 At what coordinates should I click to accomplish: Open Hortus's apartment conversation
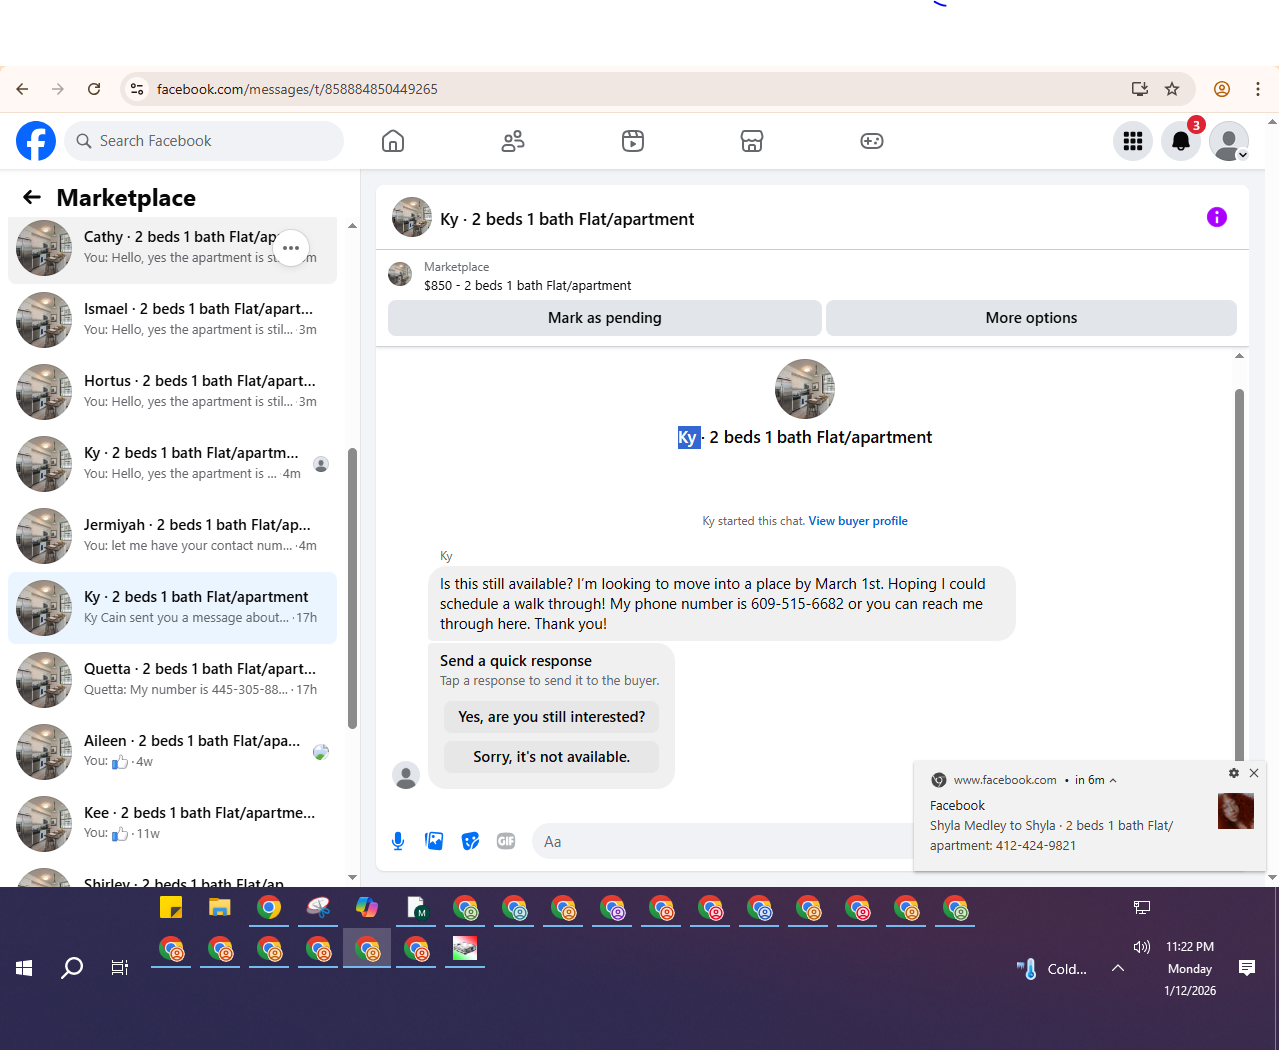tap(172, 391)
